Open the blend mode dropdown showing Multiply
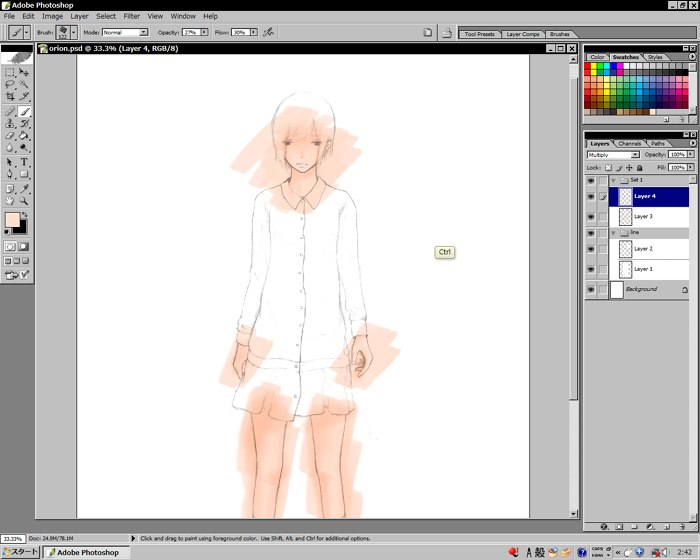This screenshot has height=560, width=700. point(613,155)
